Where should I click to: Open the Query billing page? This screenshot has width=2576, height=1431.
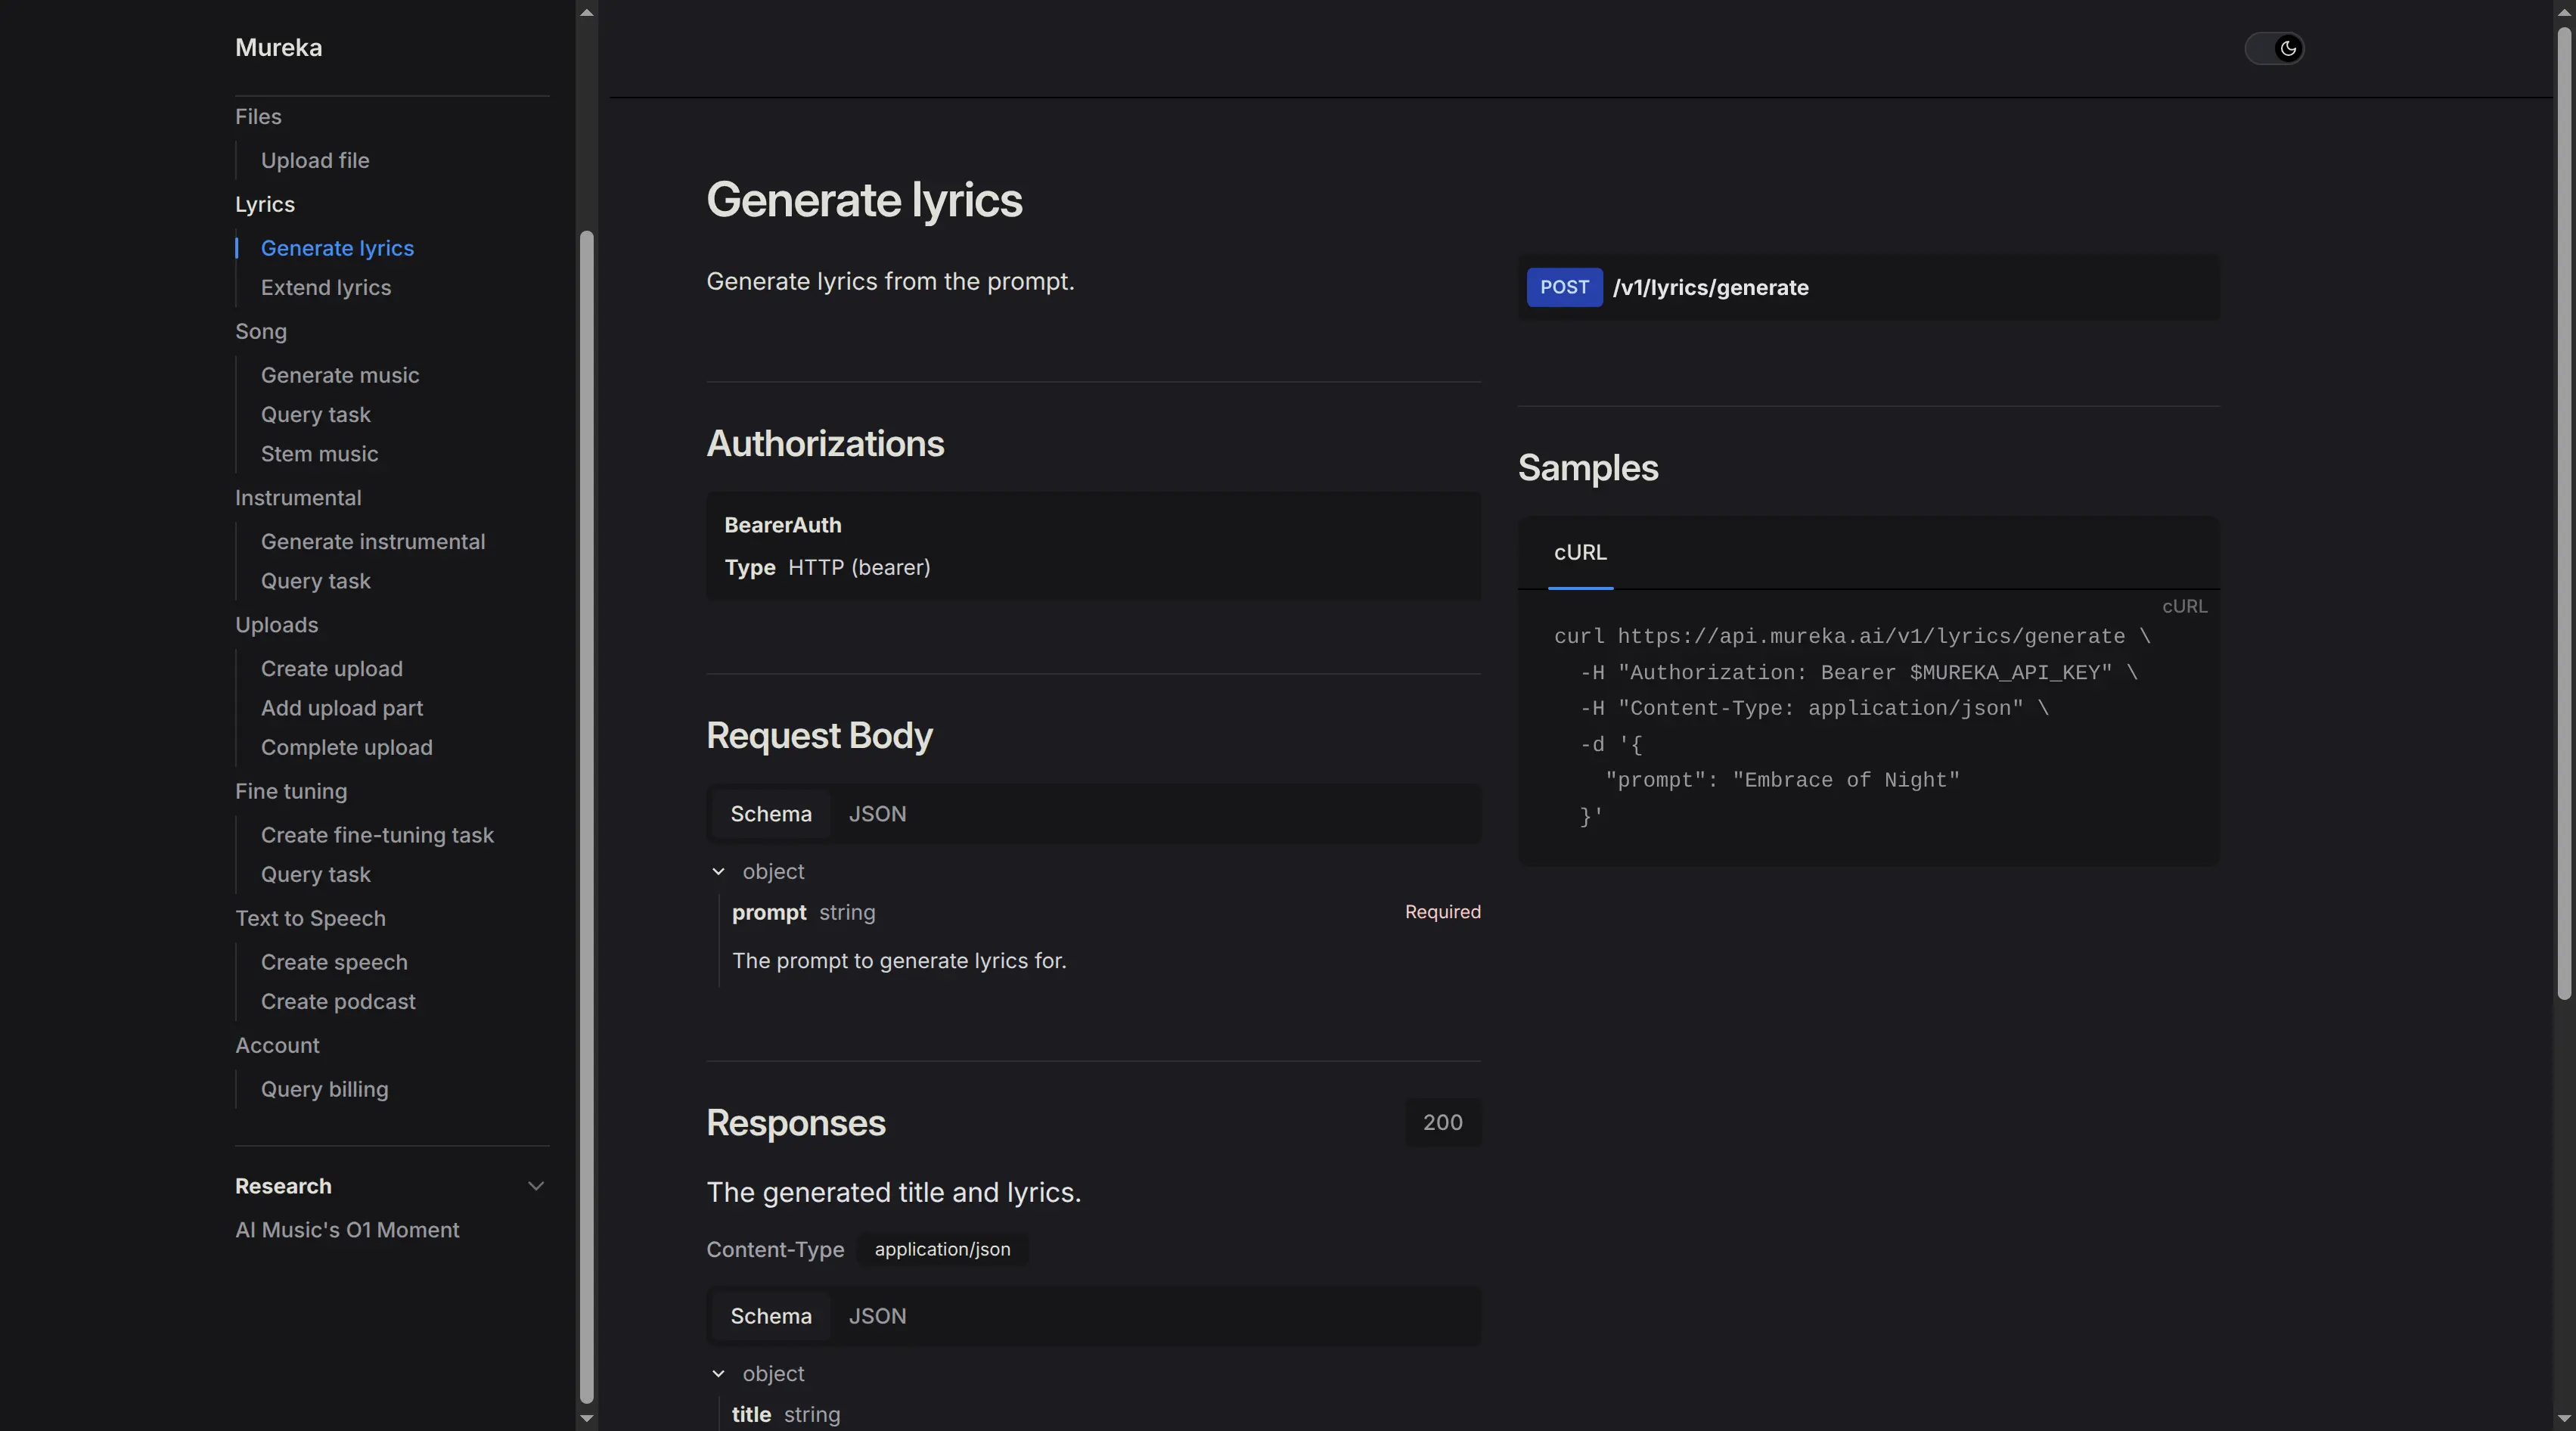(x=325, y=1089)
